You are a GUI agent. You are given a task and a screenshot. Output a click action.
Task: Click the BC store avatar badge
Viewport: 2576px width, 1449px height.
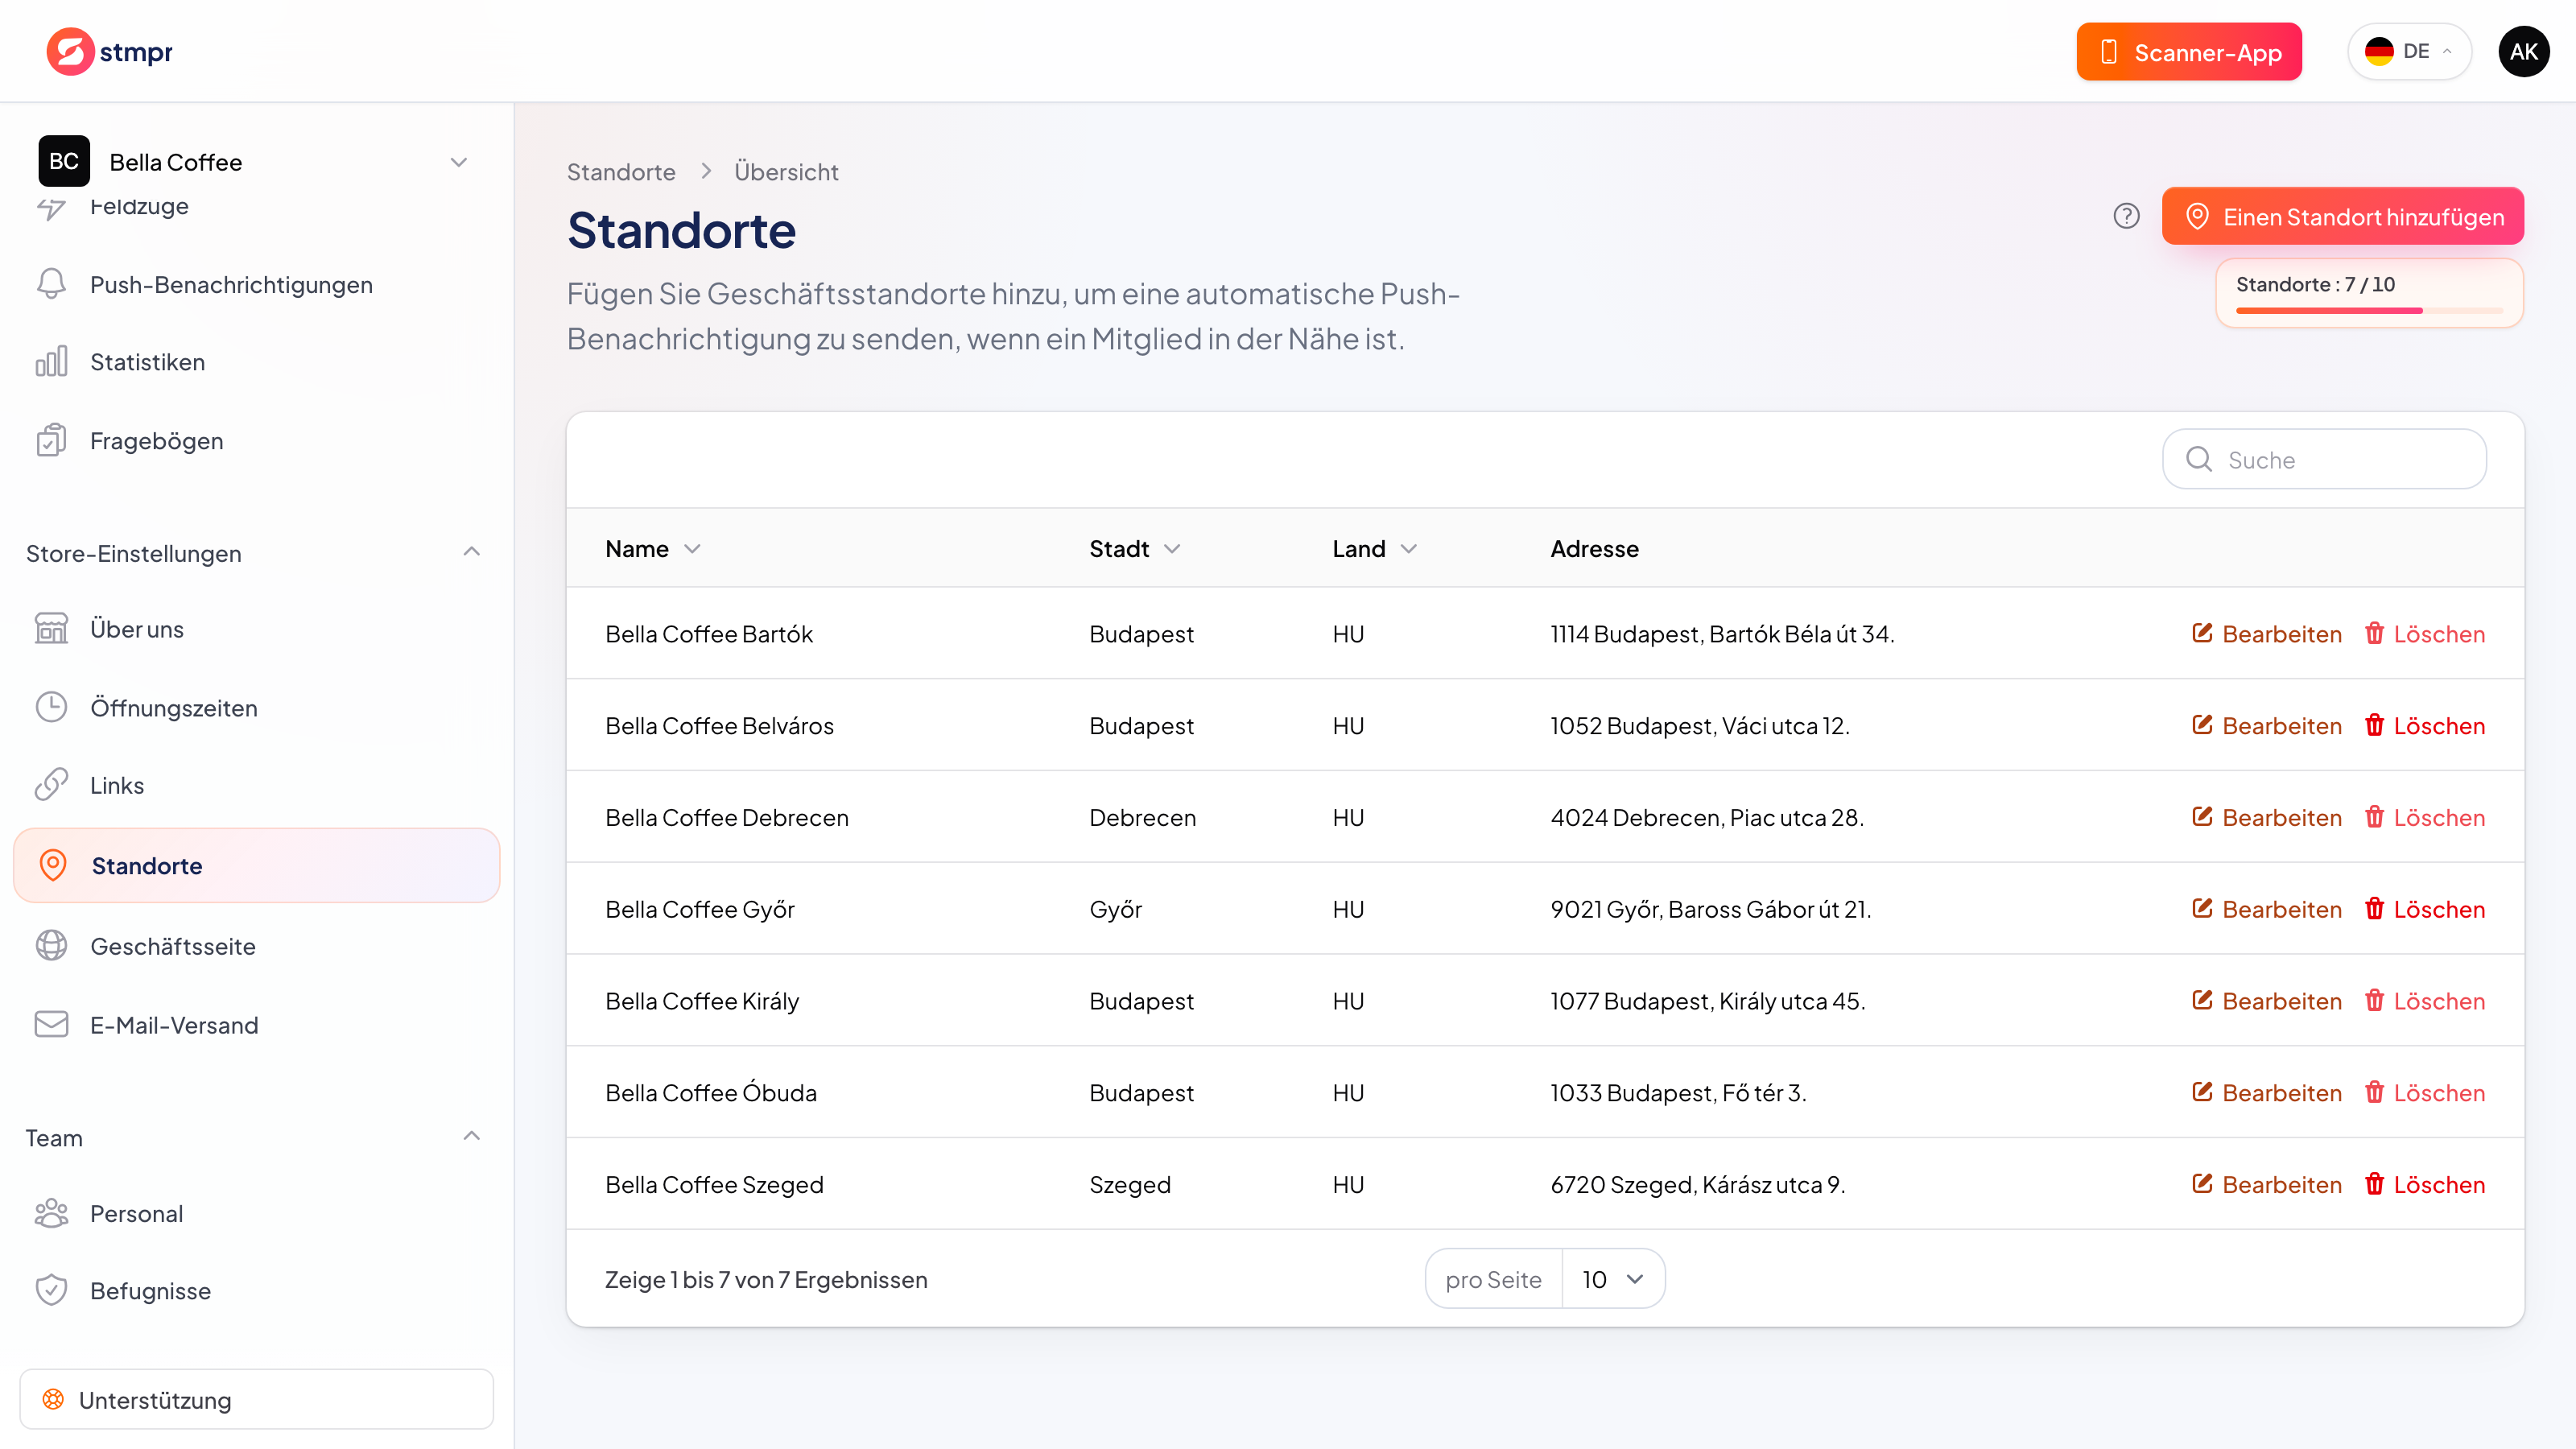point(64,161)
